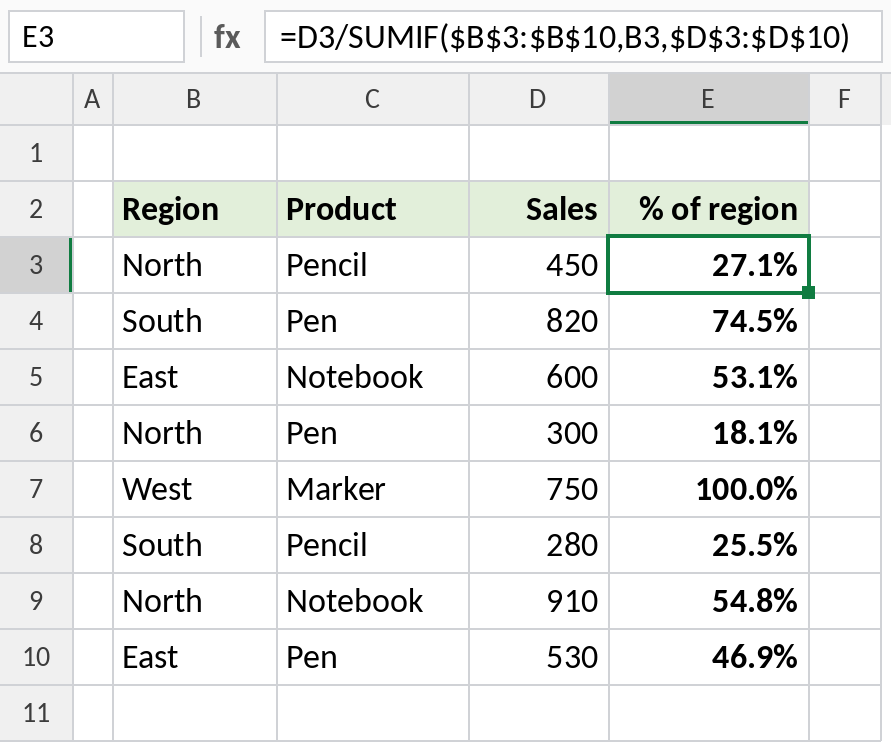The width and height of the screenshot is (892, 742).
Task: Click cell with 27.1% value
Action: click(709, 265)
